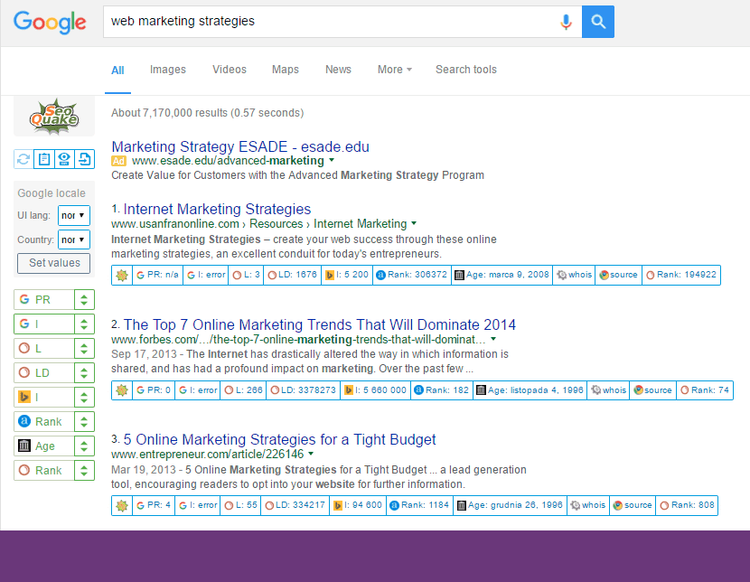The image size is (750, 582).
Task: Click SeoQuake gear icon in usanfranonline result bar
Action: (122, 275)
